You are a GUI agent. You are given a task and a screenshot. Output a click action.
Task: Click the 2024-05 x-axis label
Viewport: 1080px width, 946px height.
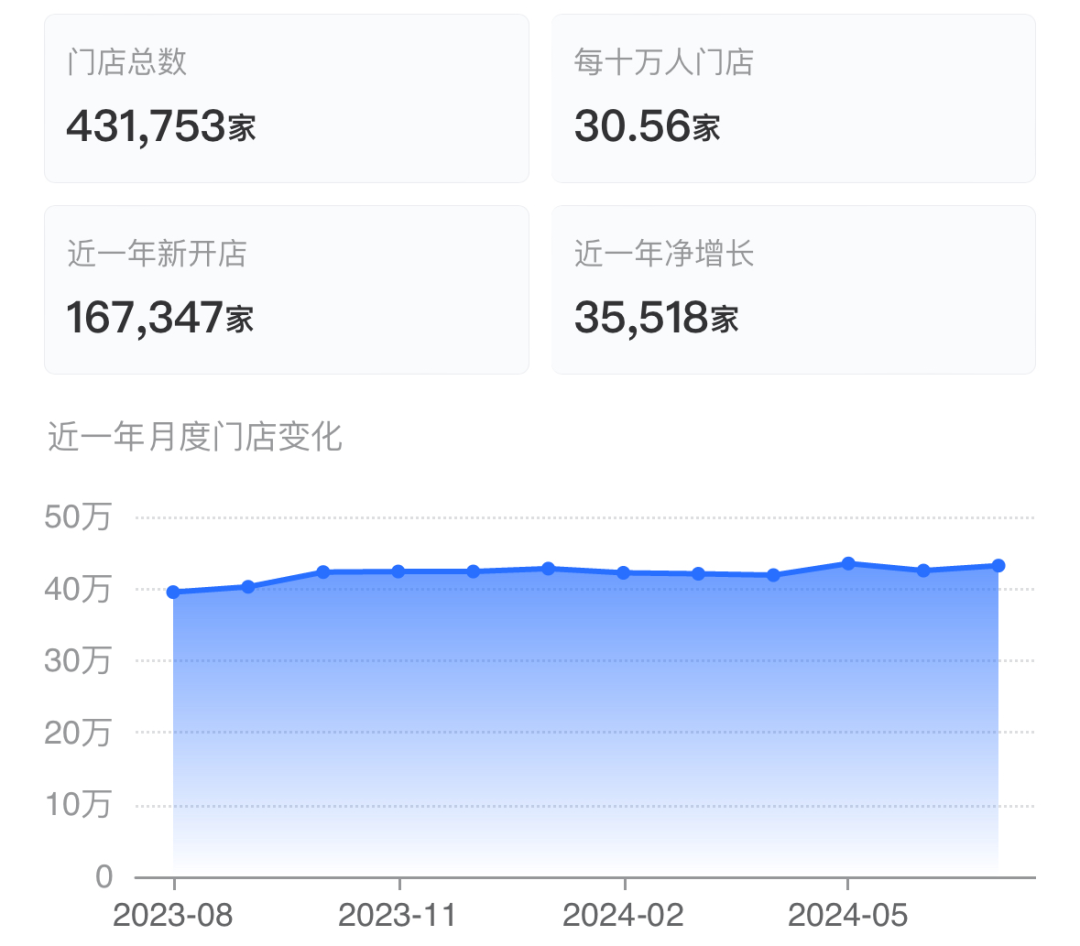pyautogui.click(x=847, y=914)
